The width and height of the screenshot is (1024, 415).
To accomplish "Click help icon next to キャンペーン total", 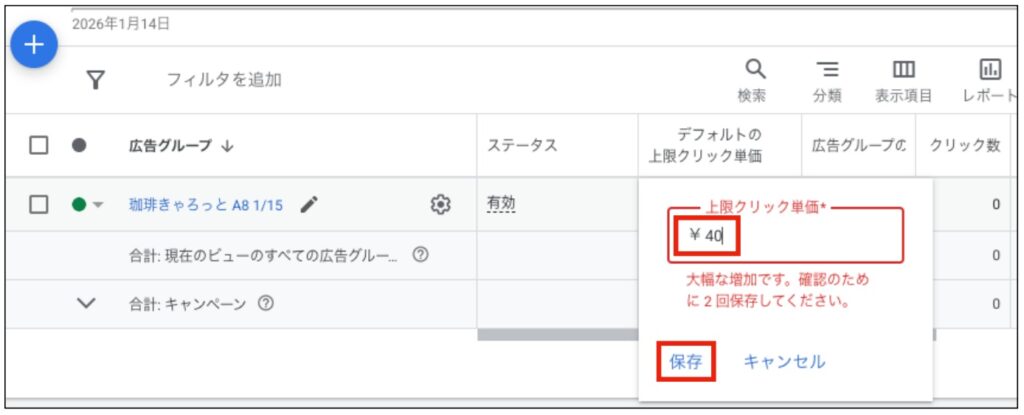I will pyautogui.click(x=265, y=304).
